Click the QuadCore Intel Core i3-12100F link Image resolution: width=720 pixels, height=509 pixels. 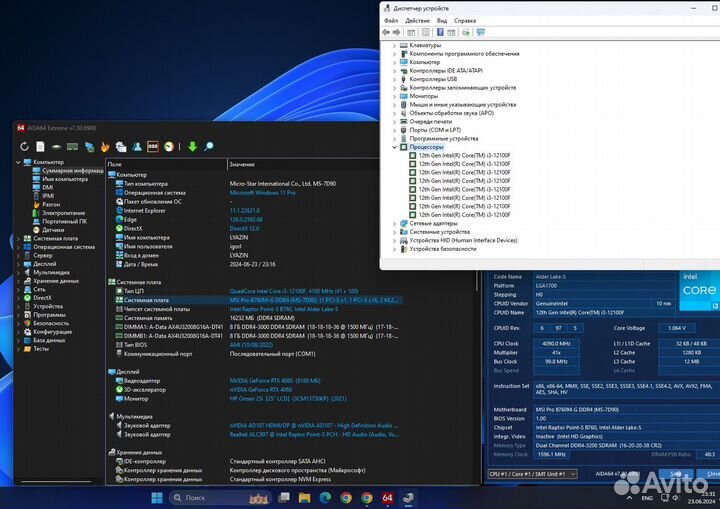click(294, 291)
